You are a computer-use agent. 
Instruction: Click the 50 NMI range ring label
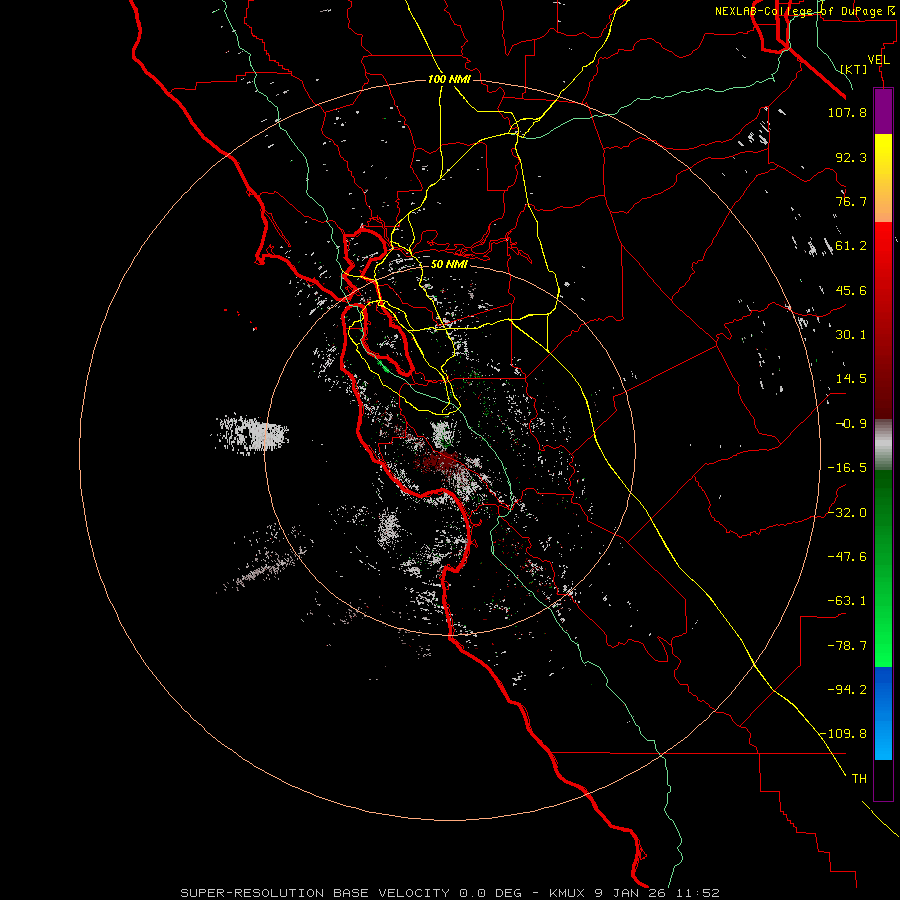(x=449, y=265)
